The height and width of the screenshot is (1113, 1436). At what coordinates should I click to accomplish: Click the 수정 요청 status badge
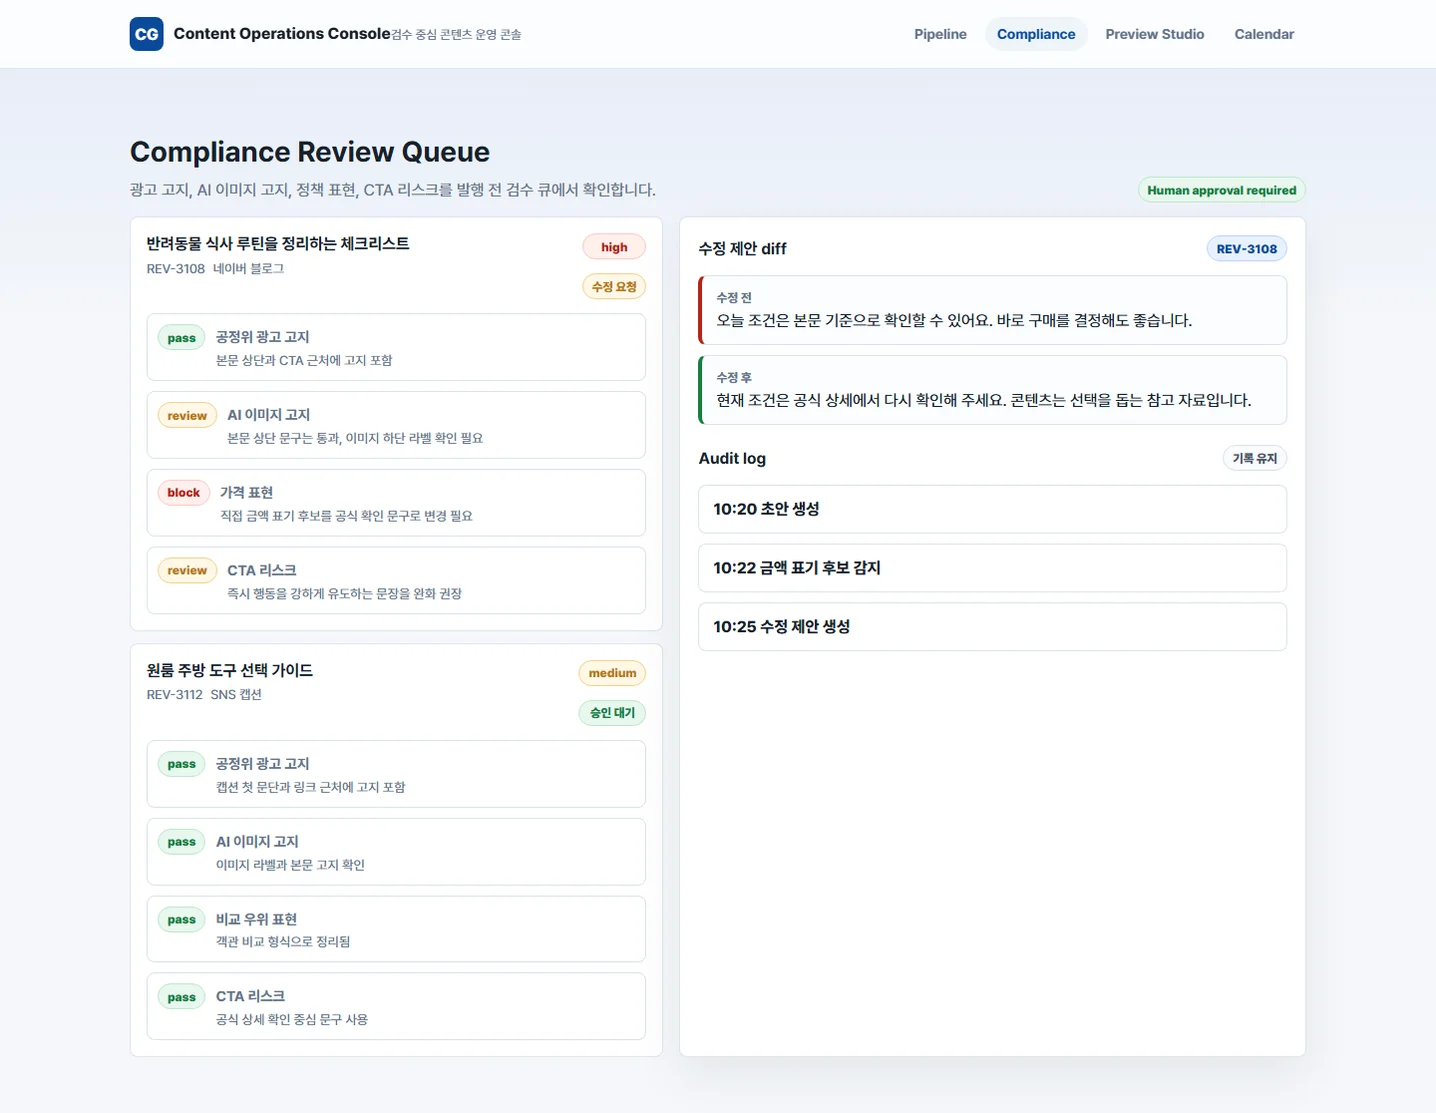[614, 287]
